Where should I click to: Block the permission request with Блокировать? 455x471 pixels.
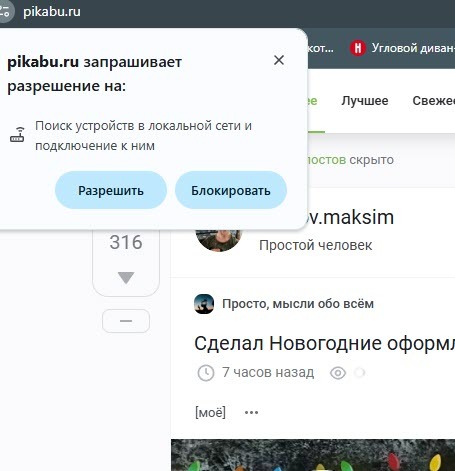point(231,190)
